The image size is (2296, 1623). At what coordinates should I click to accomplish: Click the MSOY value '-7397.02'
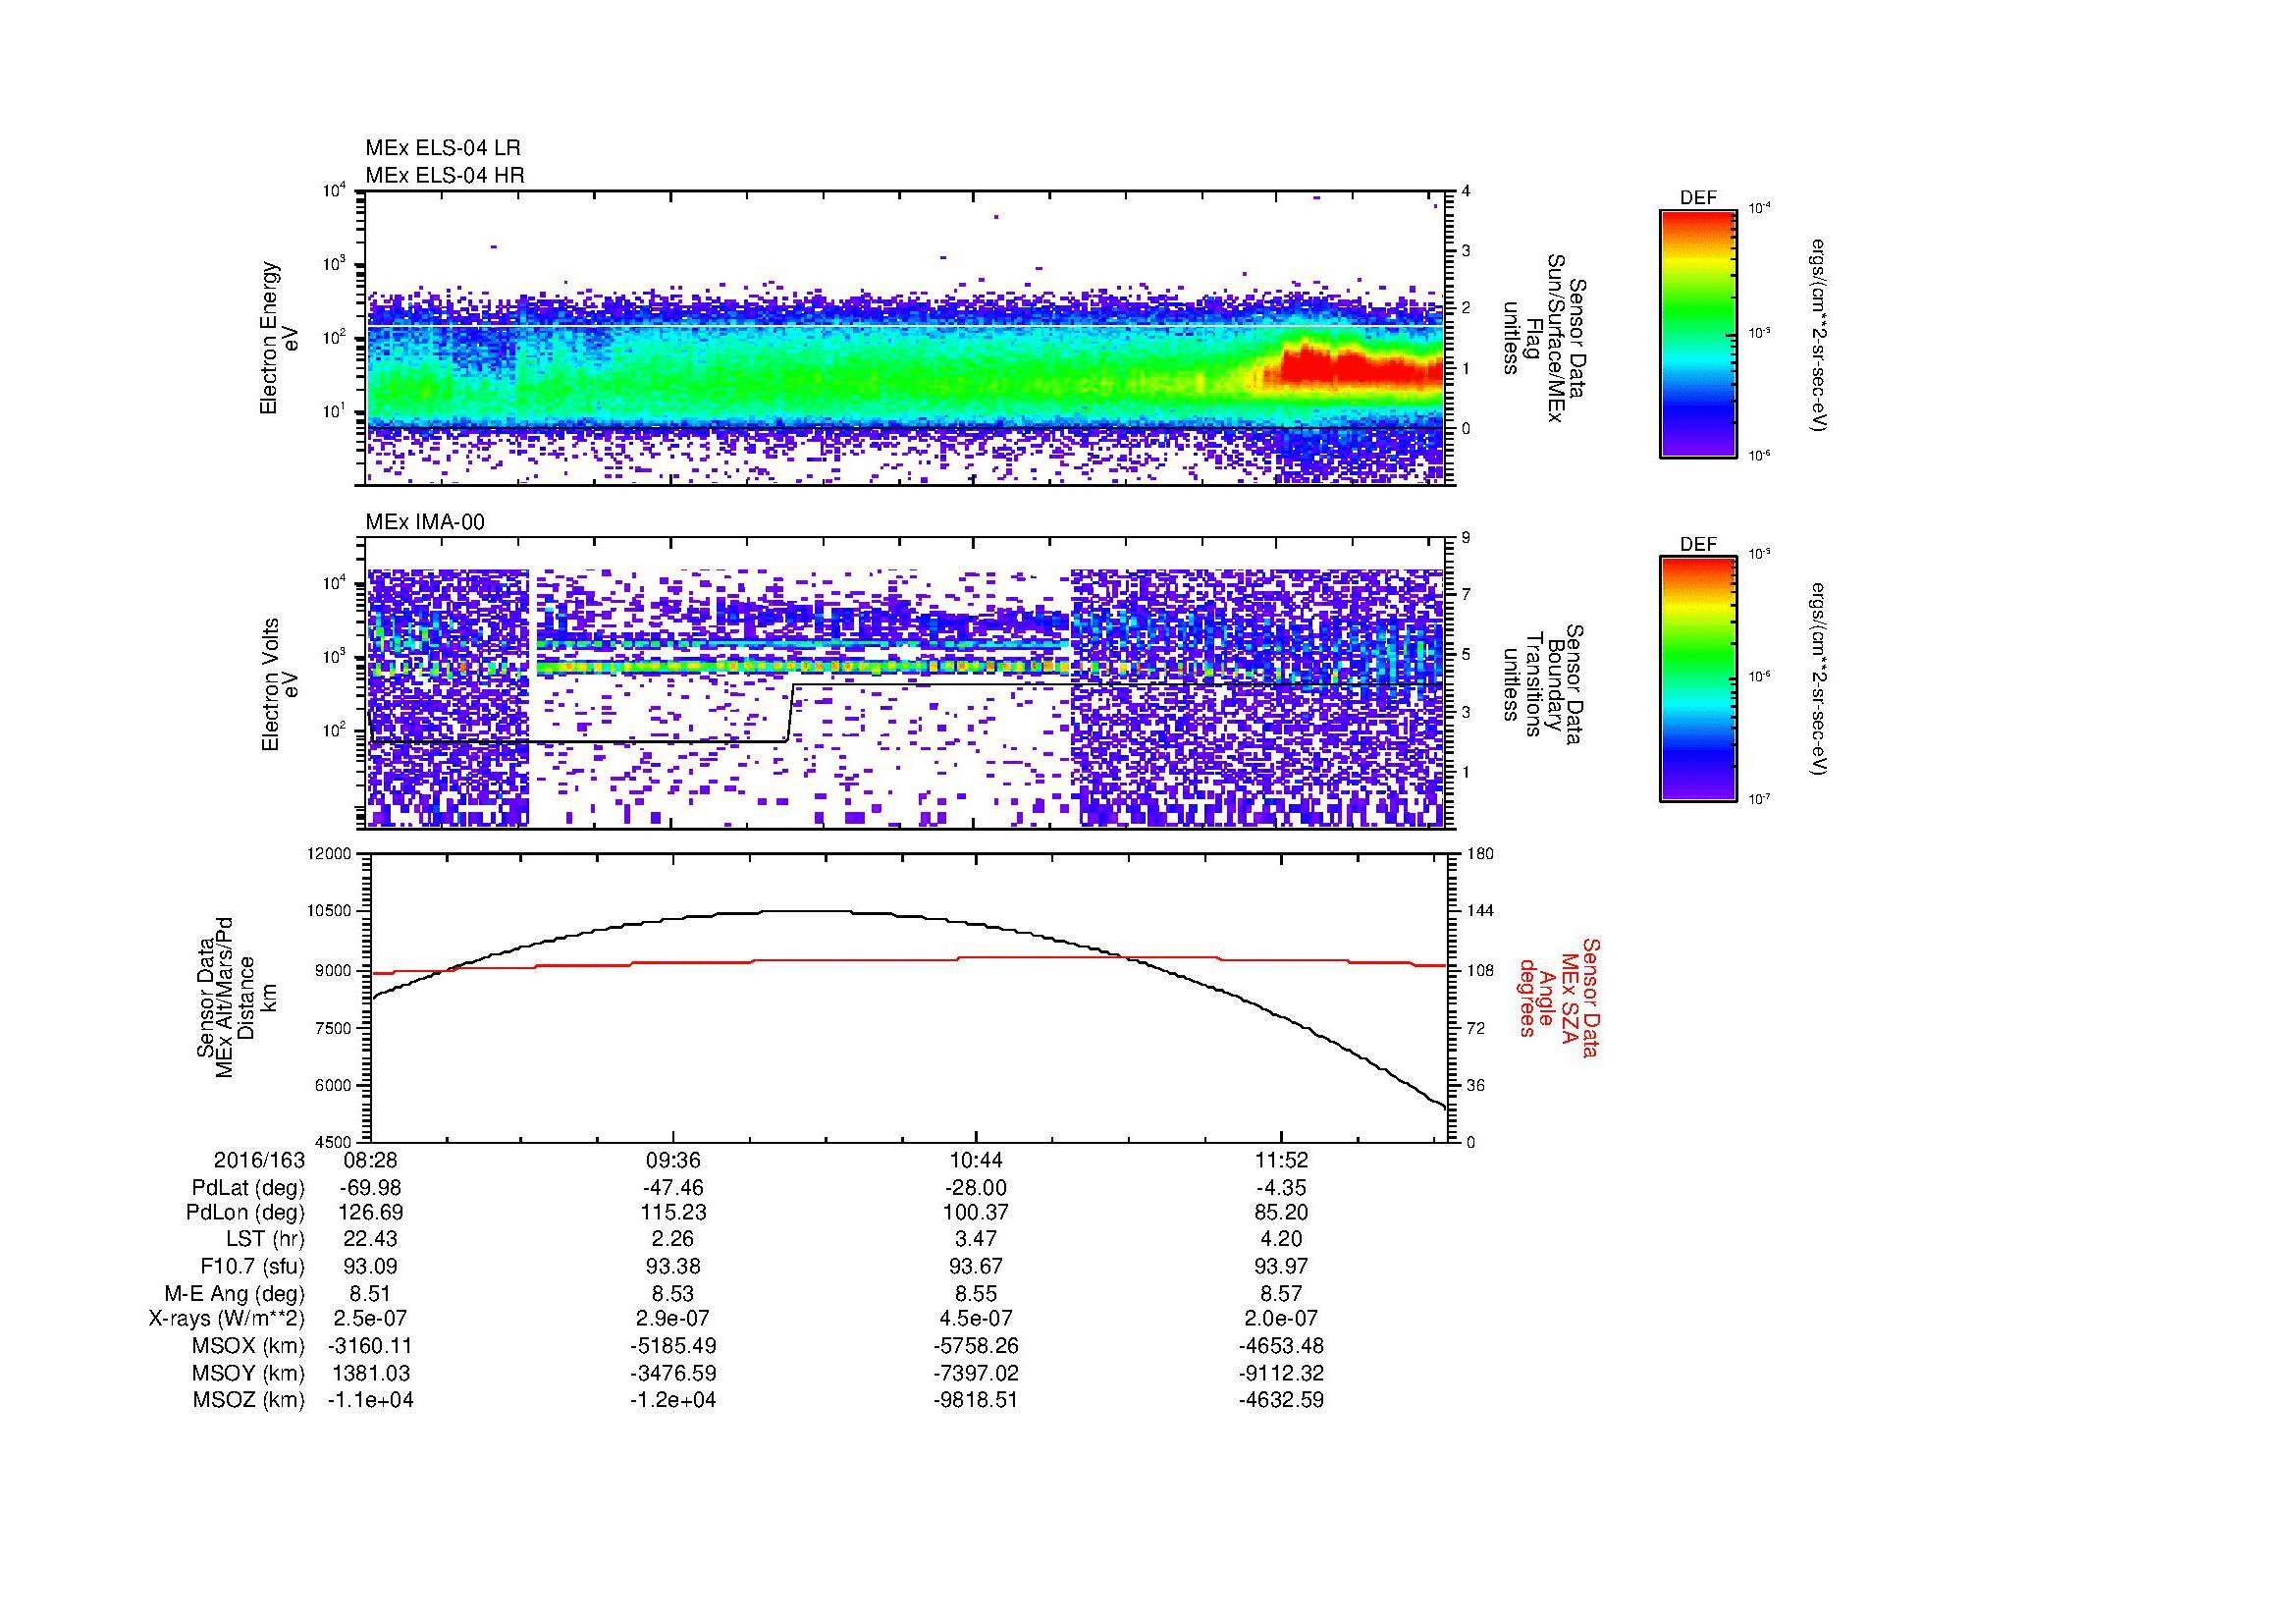(x=975, y=1373)
